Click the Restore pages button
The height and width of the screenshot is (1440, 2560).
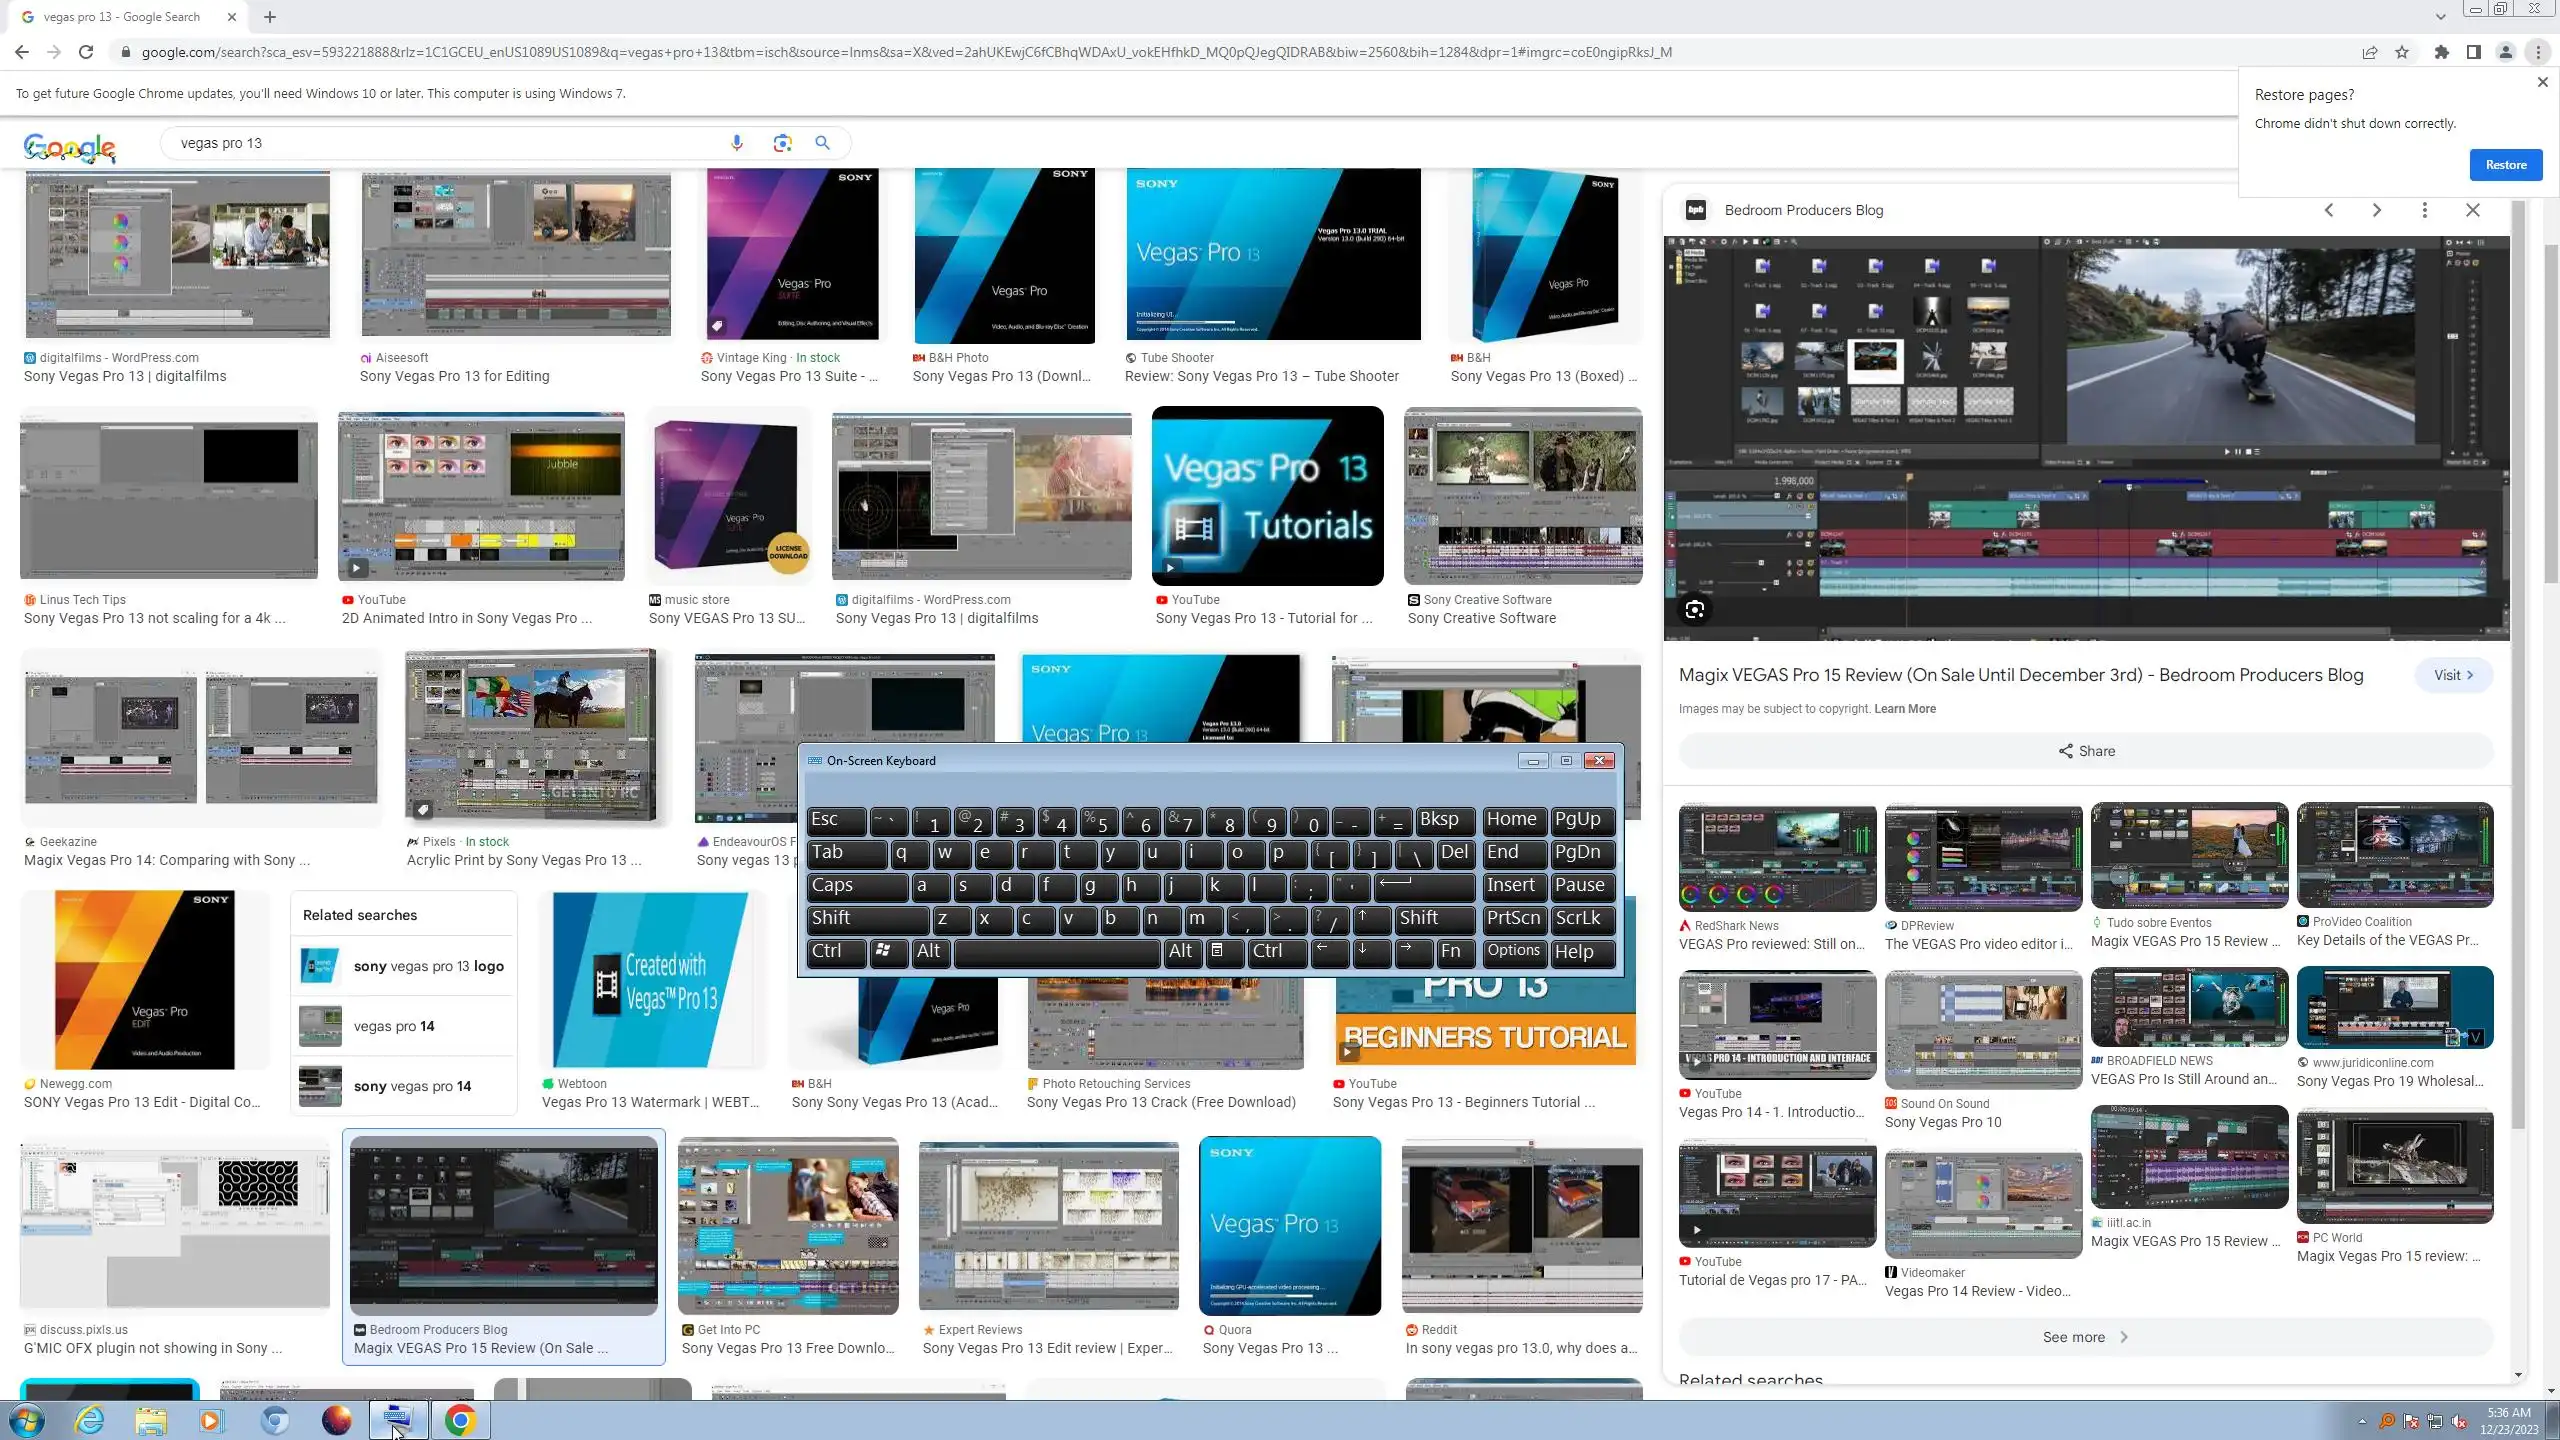click(x=2505, y=165)
